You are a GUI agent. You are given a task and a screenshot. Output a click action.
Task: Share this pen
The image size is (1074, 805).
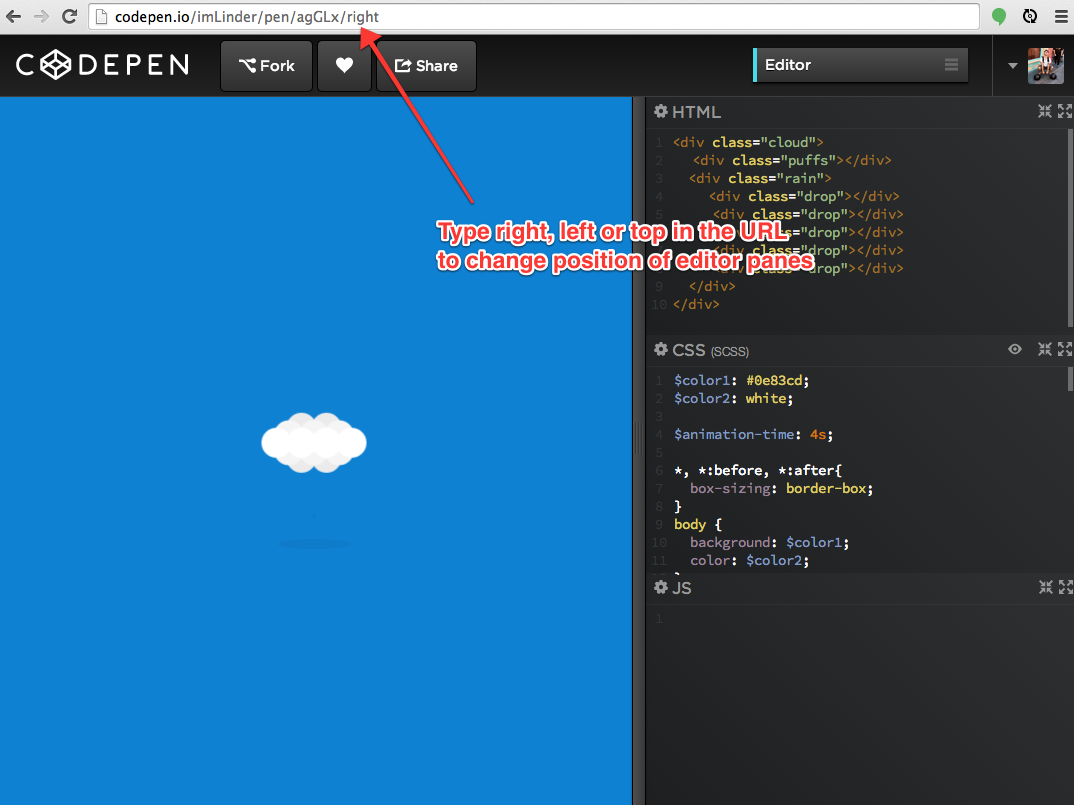point(426,65)
